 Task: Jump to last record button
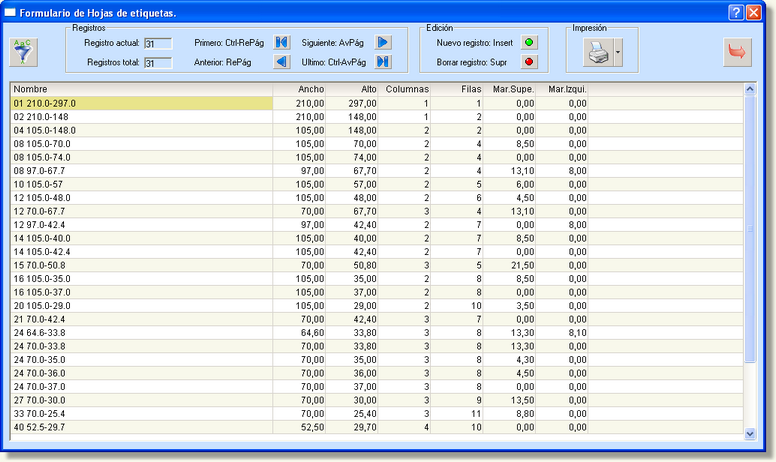pyautogui.click(x=383, y=62)
